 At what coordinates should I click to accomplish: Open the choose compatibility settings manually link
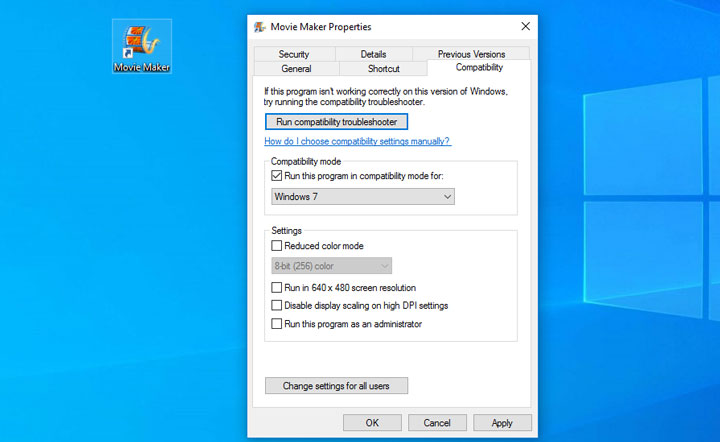coord(357,141)
